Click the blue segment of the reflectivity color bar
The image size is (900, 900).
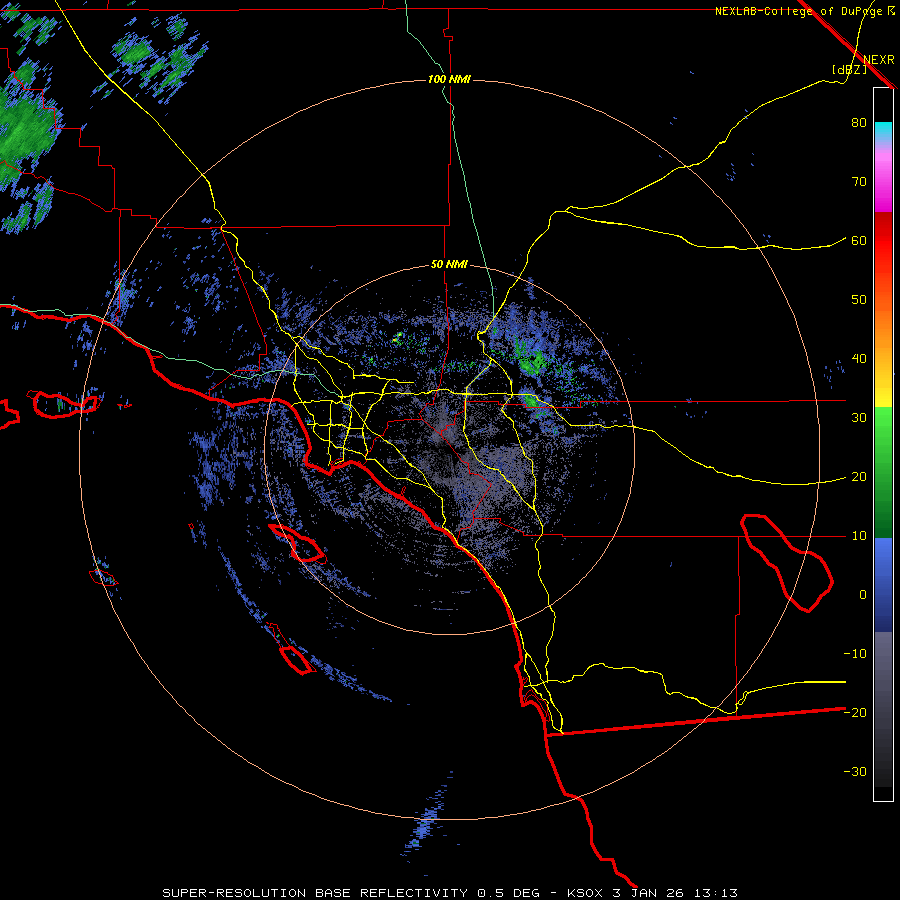click(883, 585)
